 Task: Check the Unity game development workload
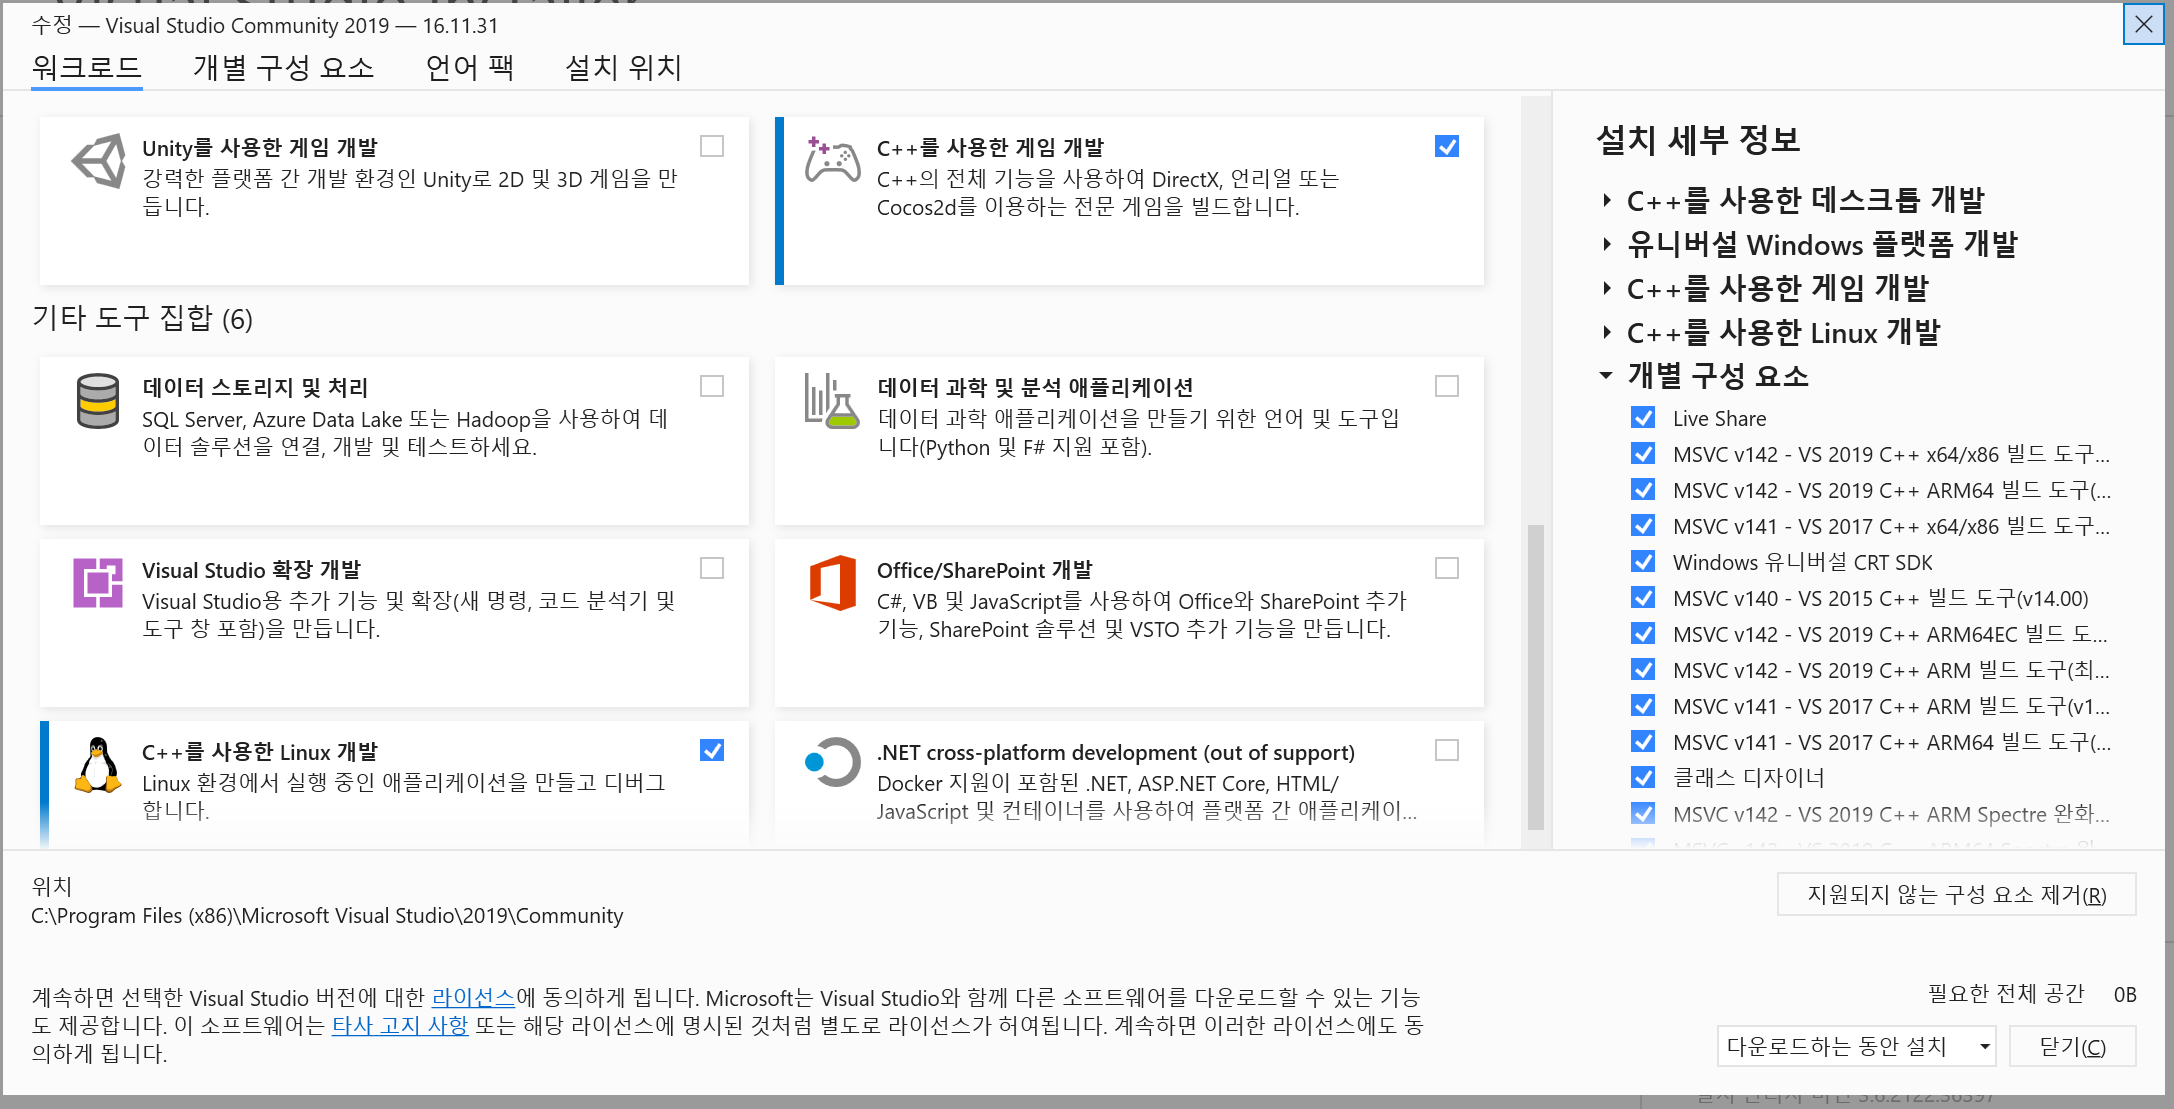(712, 146)
